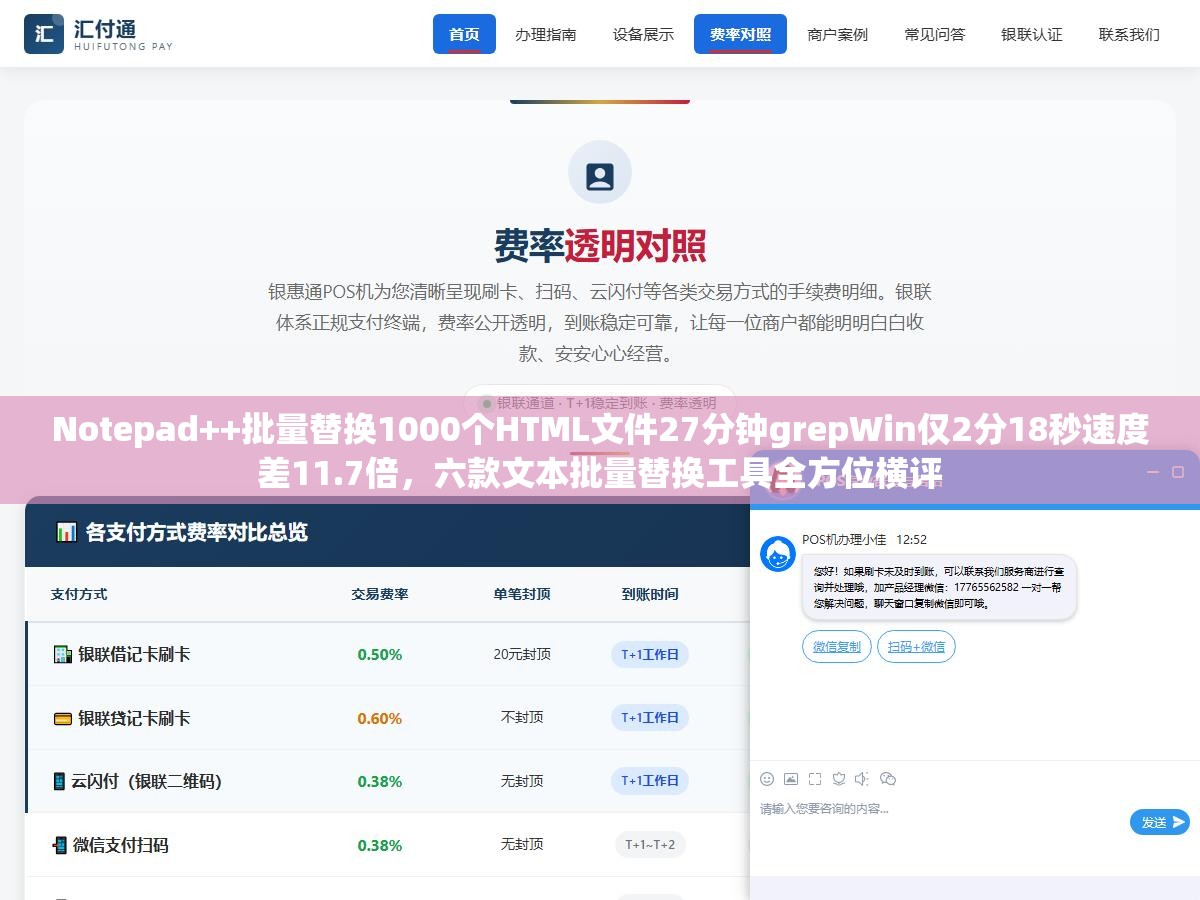The image size is (1200, 900).
Task: Click the POS机办理小佳 agent name
Action: pos(844,540)
